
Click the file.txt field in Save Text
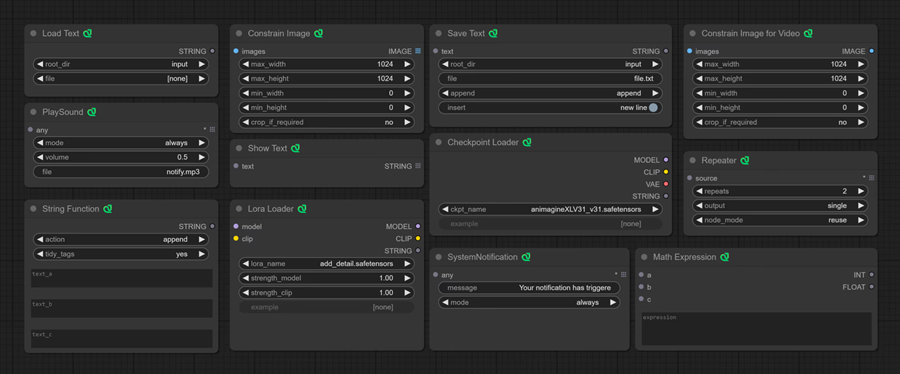pyautogui.click(x=550, y=79)
